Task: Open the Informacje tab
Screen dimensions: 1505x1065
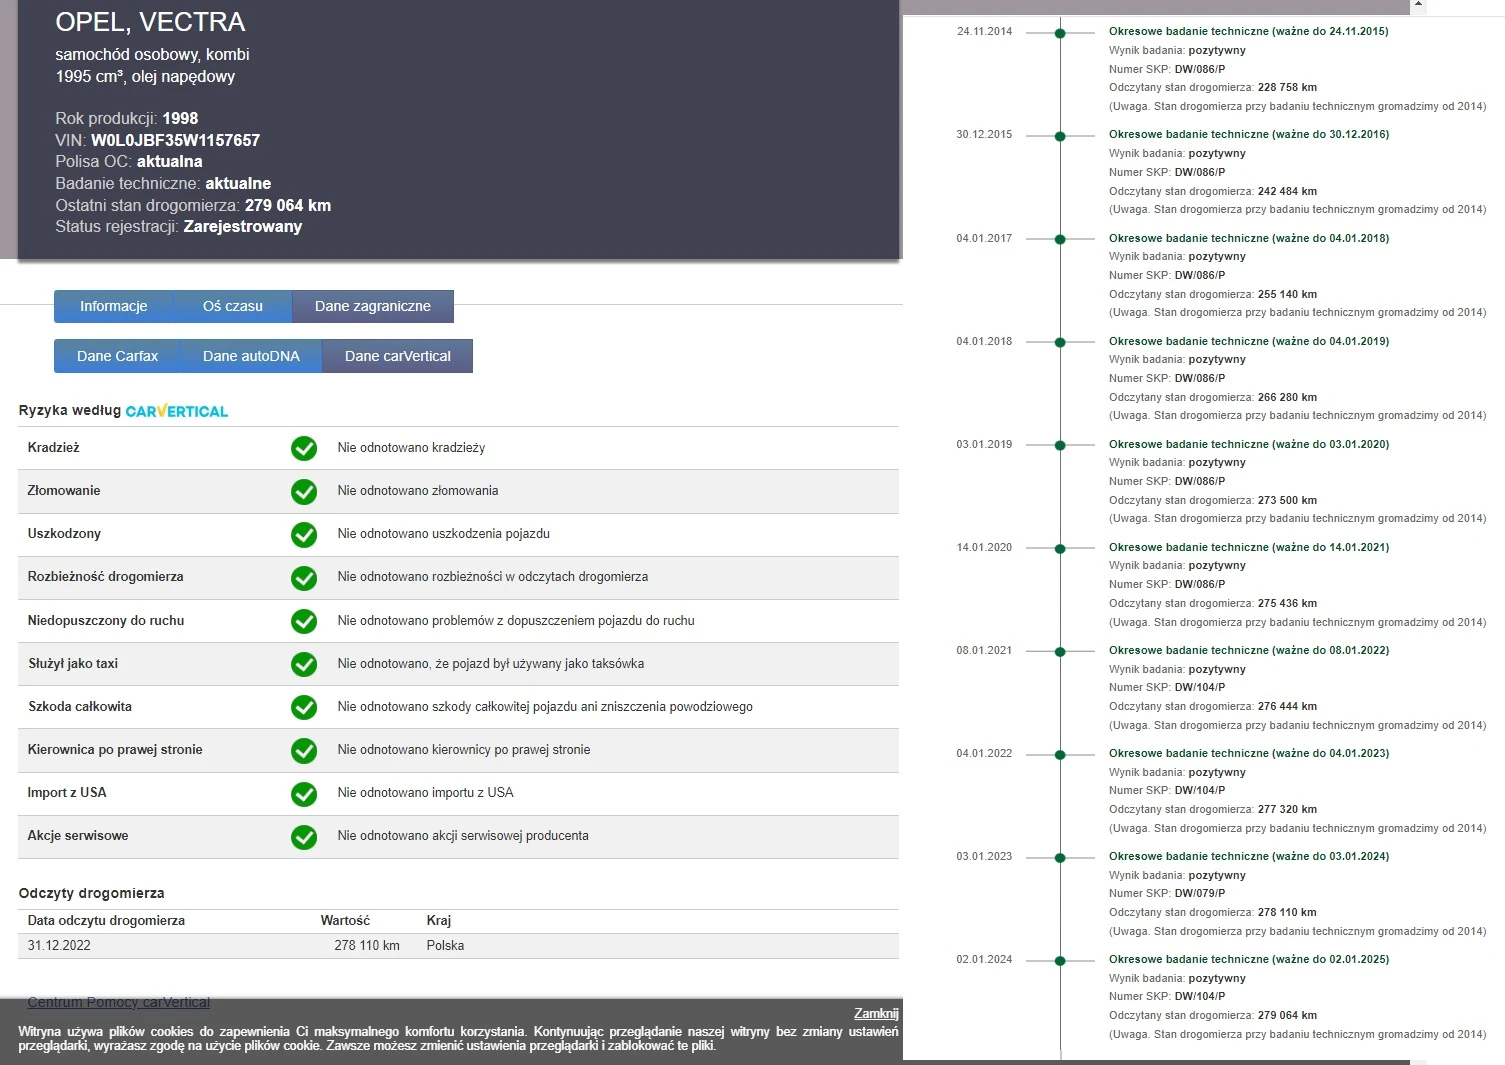Action: click(x=114, y=306)
